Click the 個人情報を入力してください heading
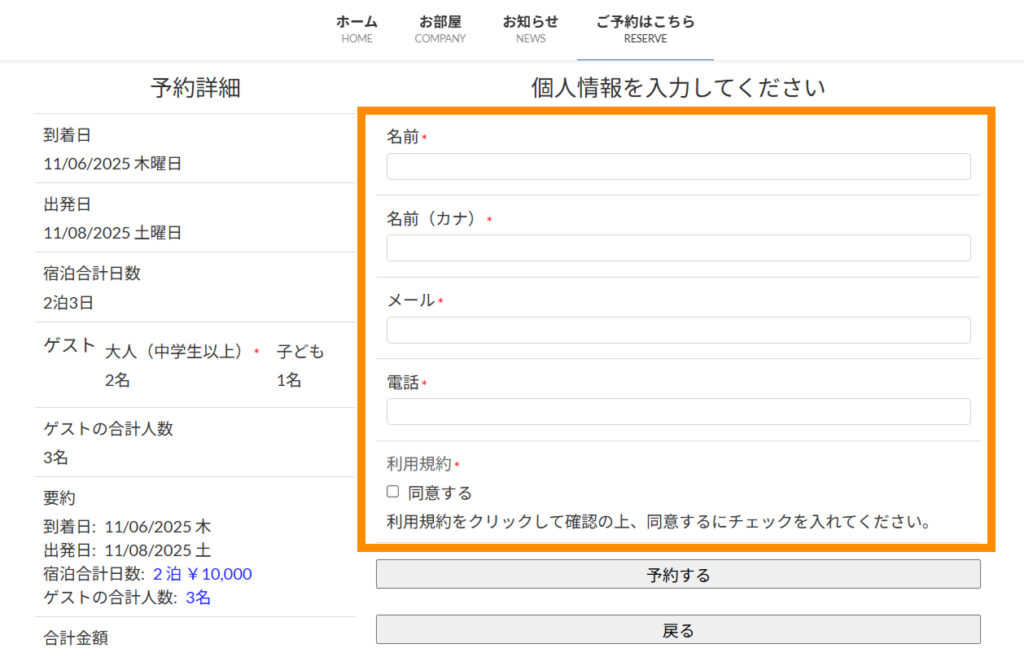Viewport: 1024px width, 657px height. 678,88
